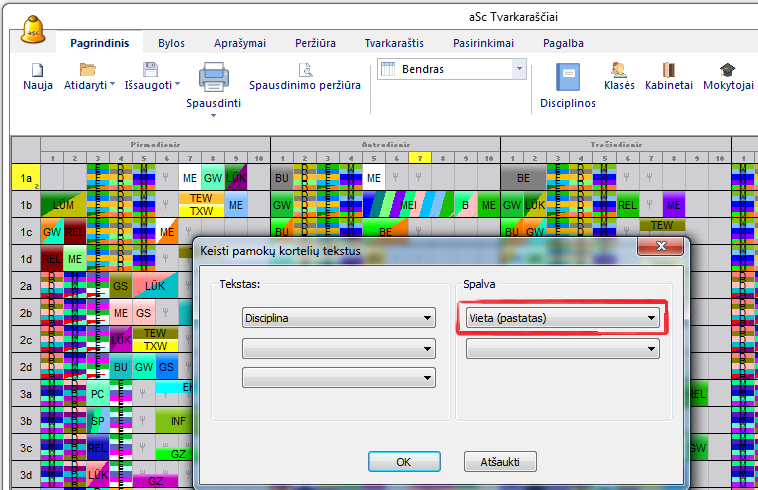The width and height of the screenshot is (758, 490).
Task: Expand the Bendras view dropdown
Action: (x=518, y=69)
